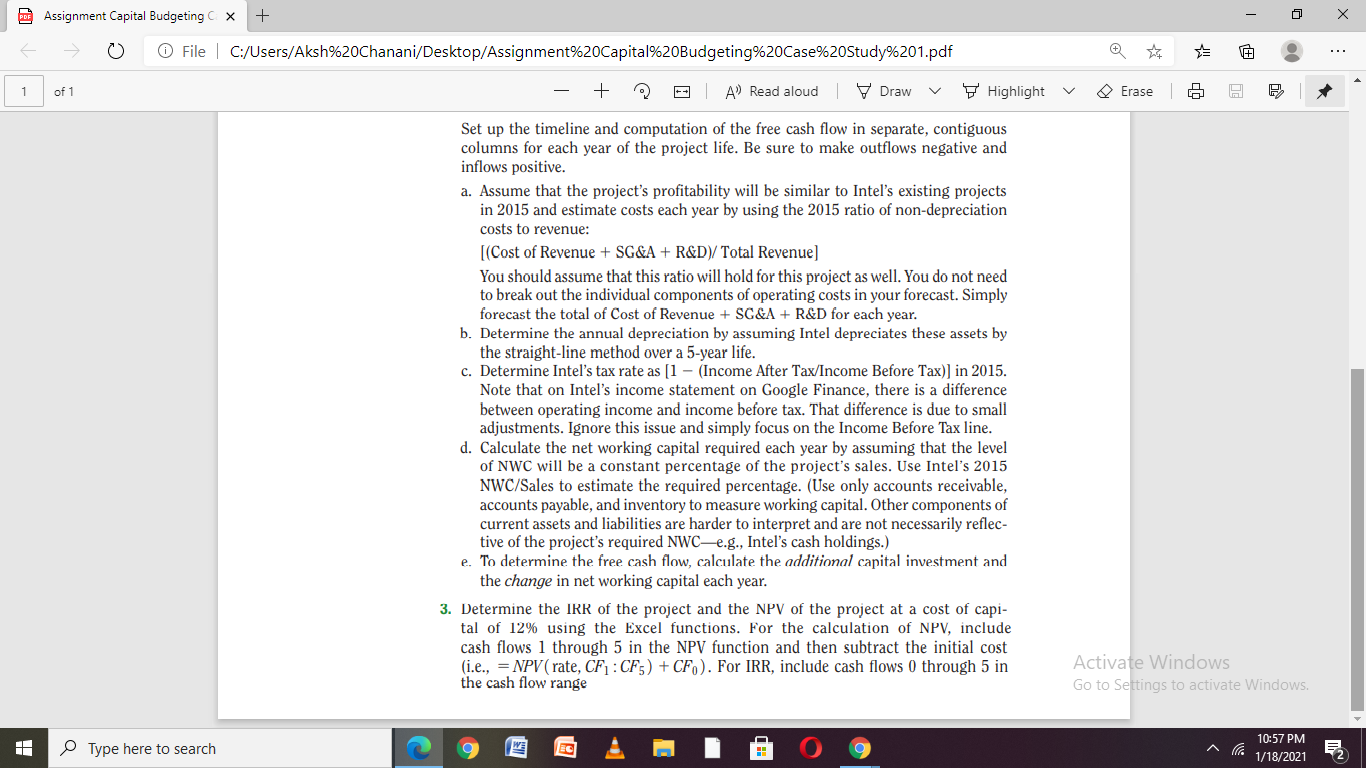
Task: Click the page number input field
Action: [x=24, y=91]
